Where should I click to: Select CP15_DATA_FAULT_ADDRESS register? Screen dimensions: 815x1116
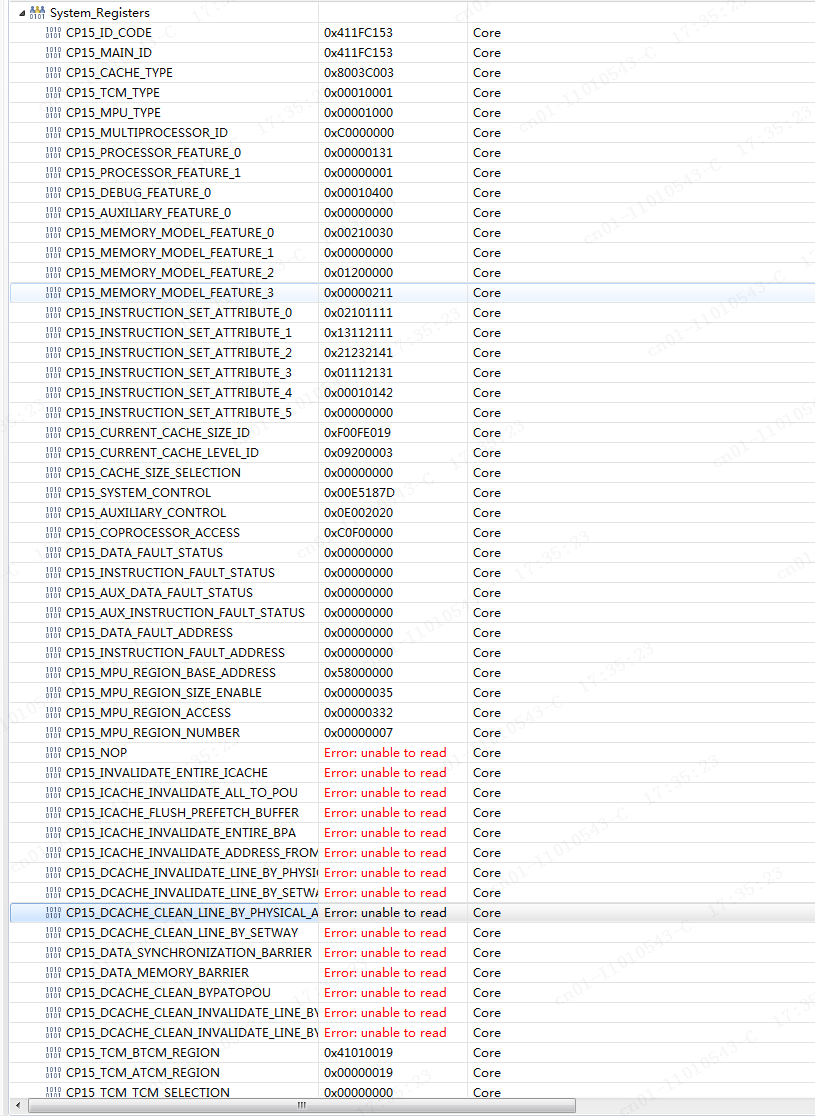tap(149, 633)
